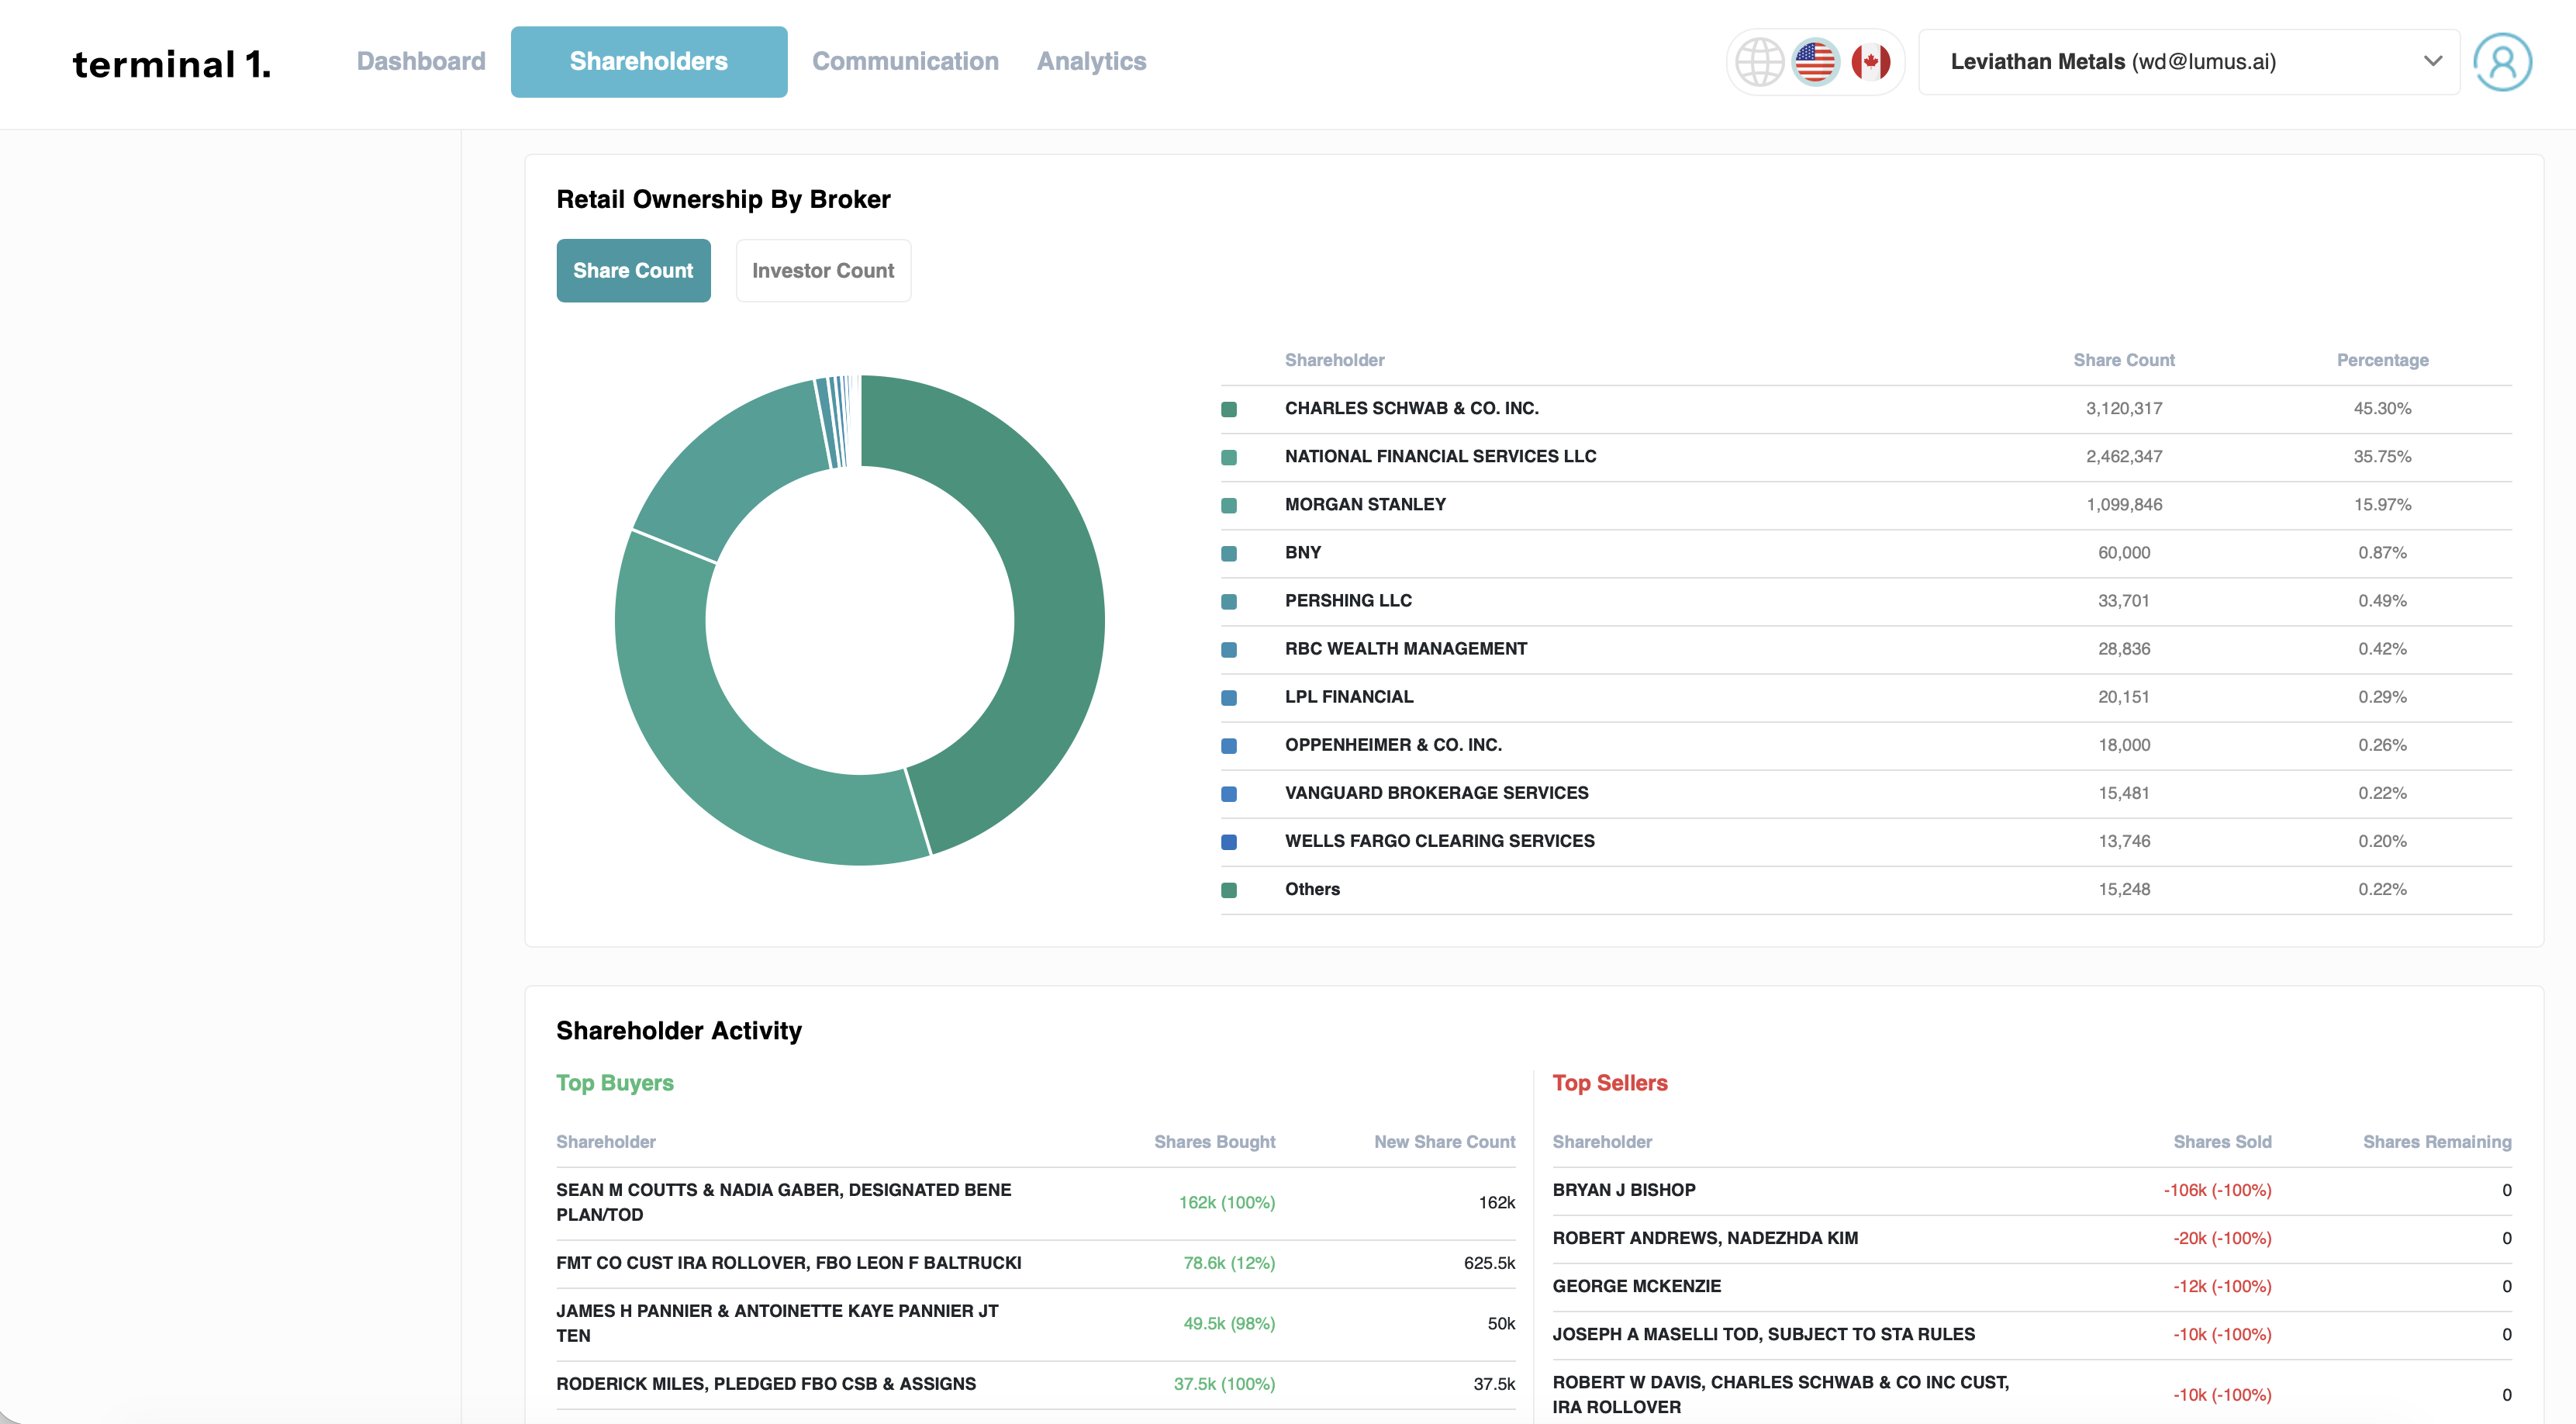Click the Top Buyers heading

[x=615, y=1083]
